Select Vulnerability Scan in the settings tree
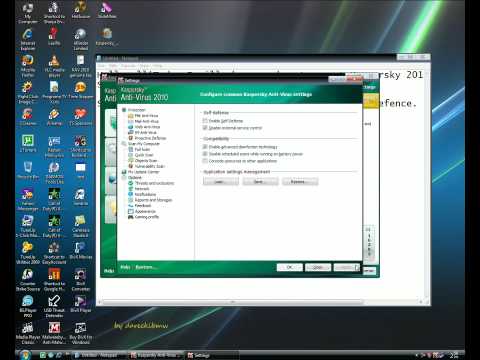Screen dimensions: 480x360 pyautogui.click(x=150, y=166)
